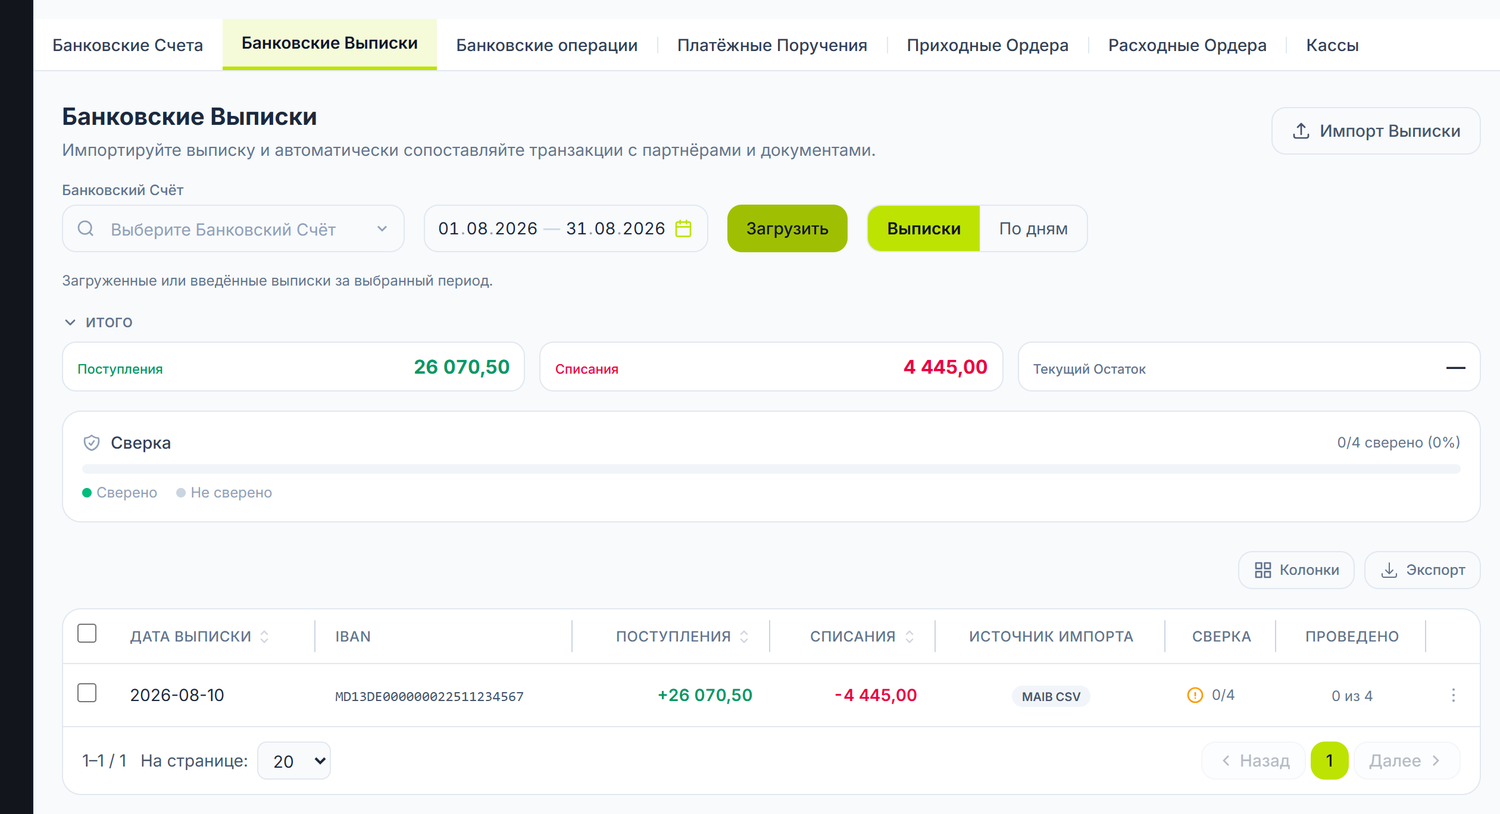Image resolution: width=1500 pixels, height=814 pixels.
Task: Open the Банковские операции tab
Action: [x=547, y=45]
